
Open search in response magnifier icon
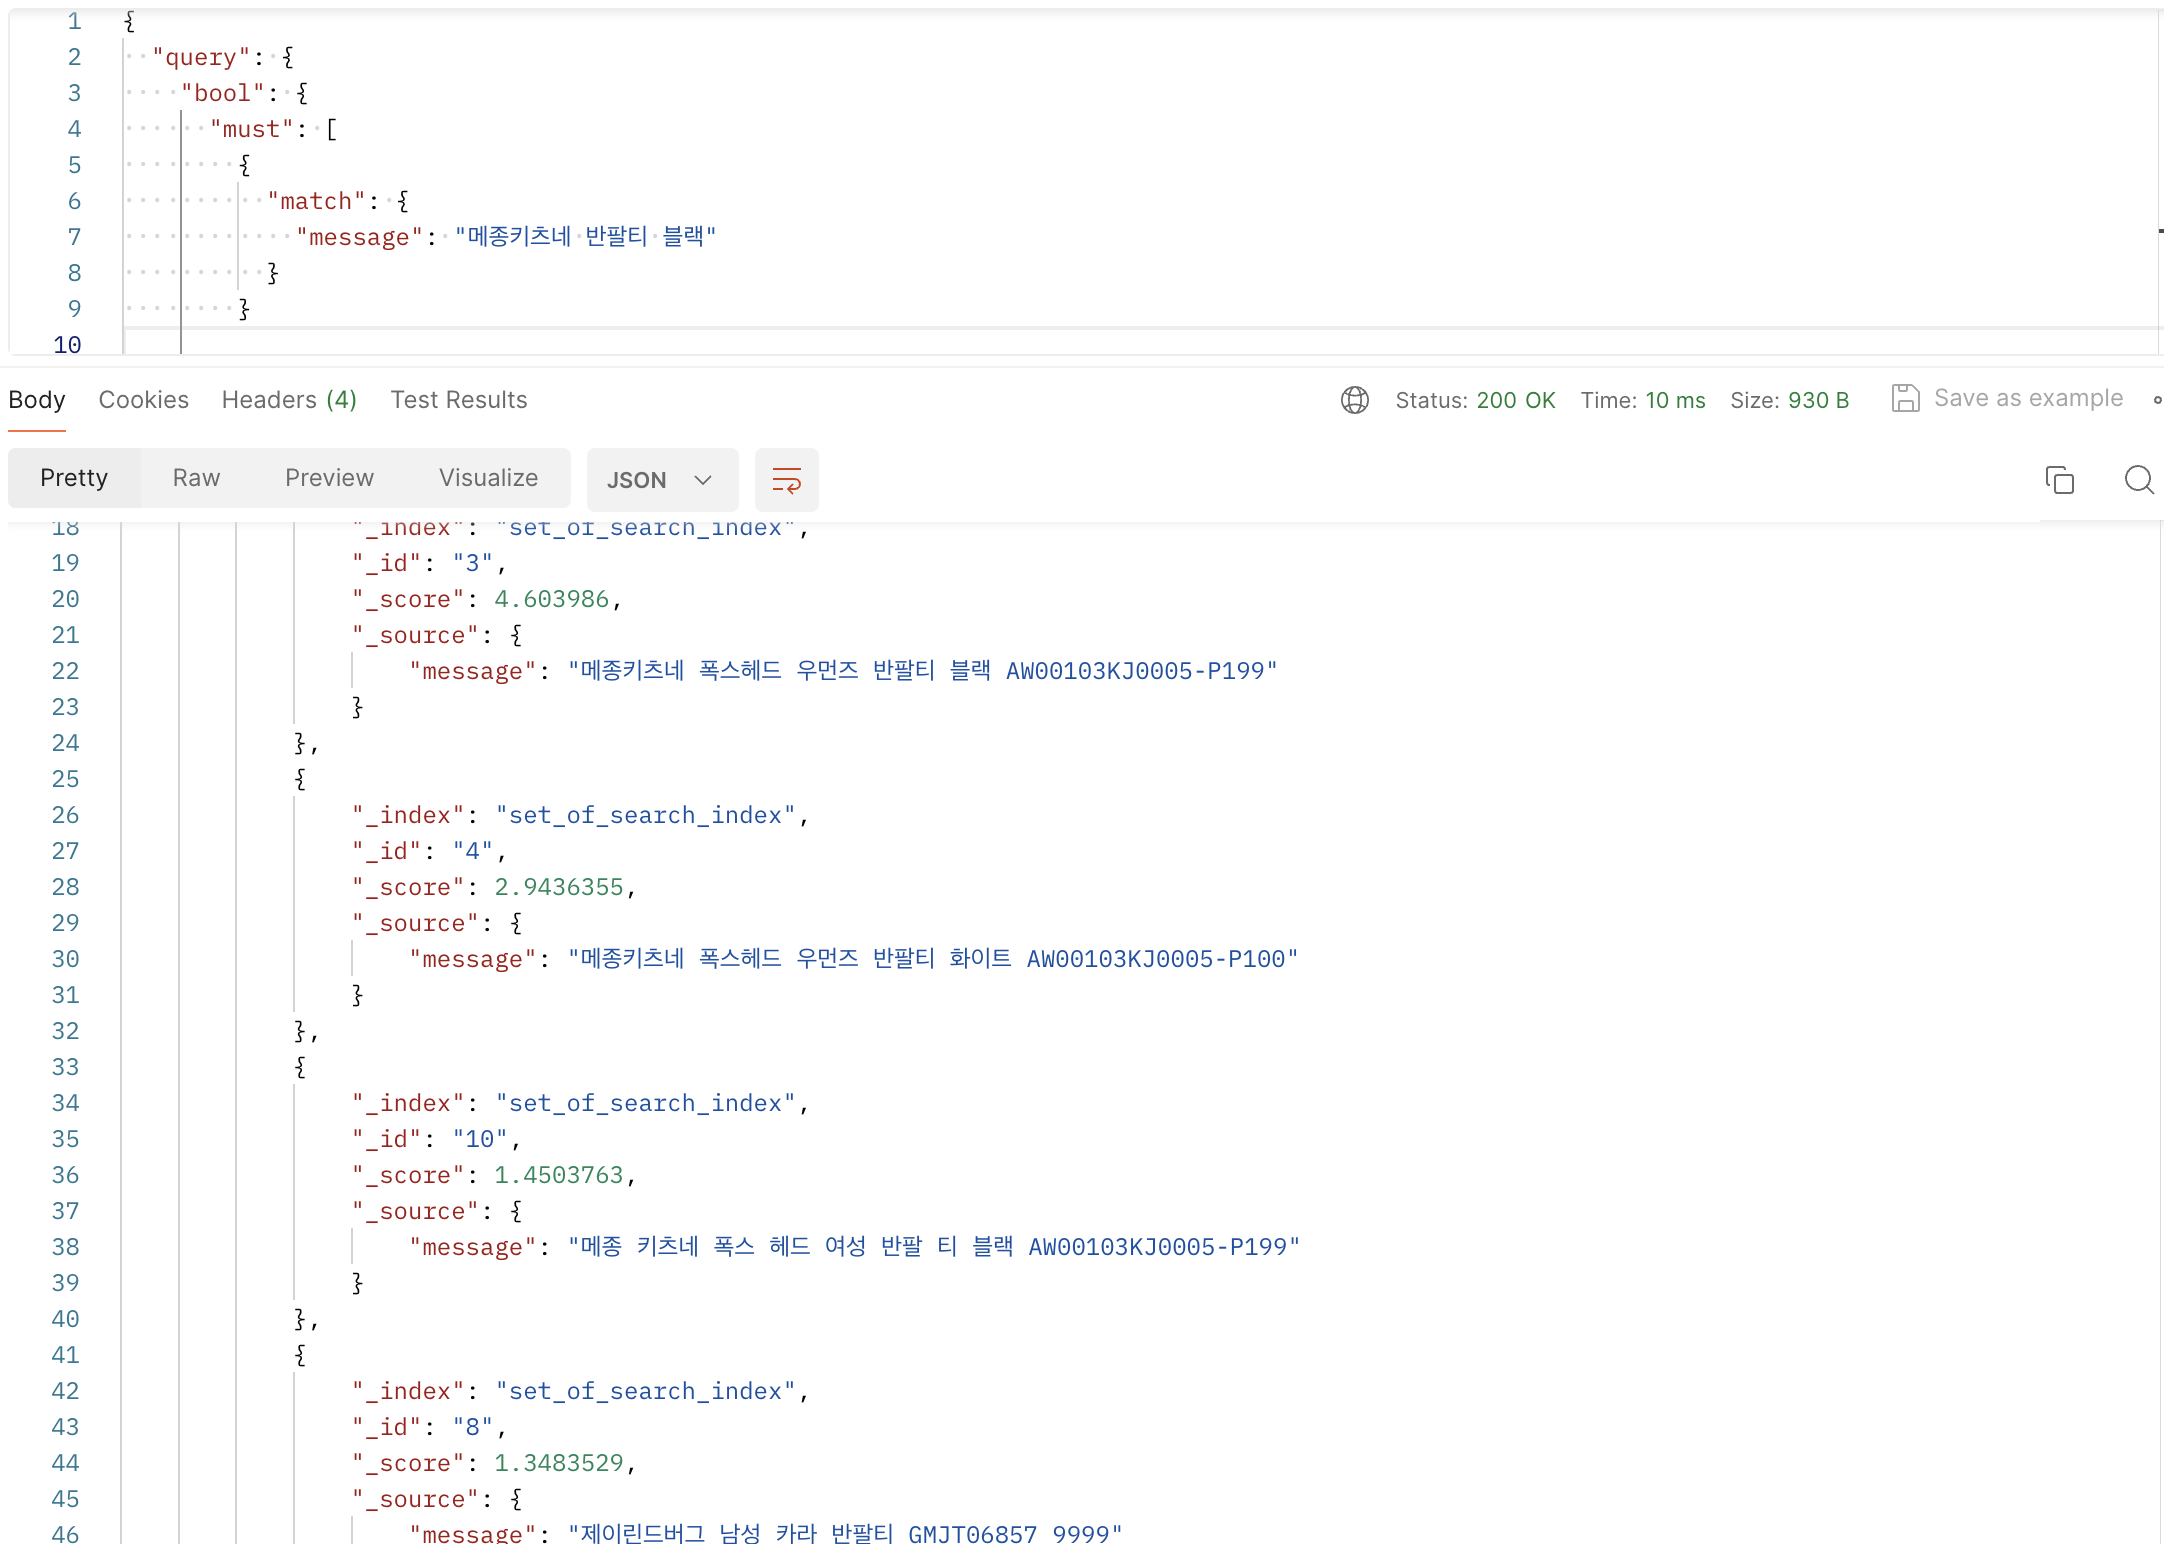(x=2138, y=480)
